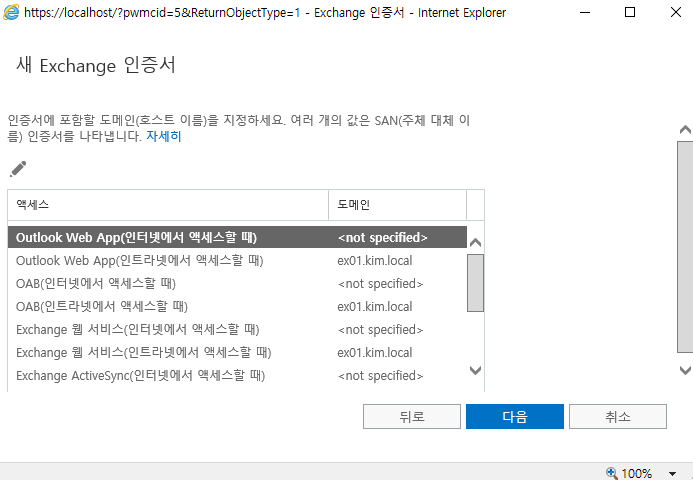This screenshot has height=480, width=693.
Task: Click the domain list scroll up arrow
Action: coord(476,242)
